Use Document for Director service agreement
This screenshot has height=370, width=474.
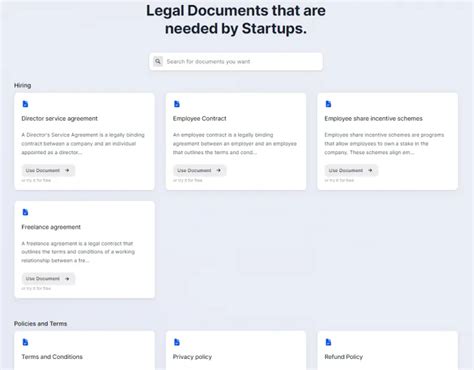(48, 170)
